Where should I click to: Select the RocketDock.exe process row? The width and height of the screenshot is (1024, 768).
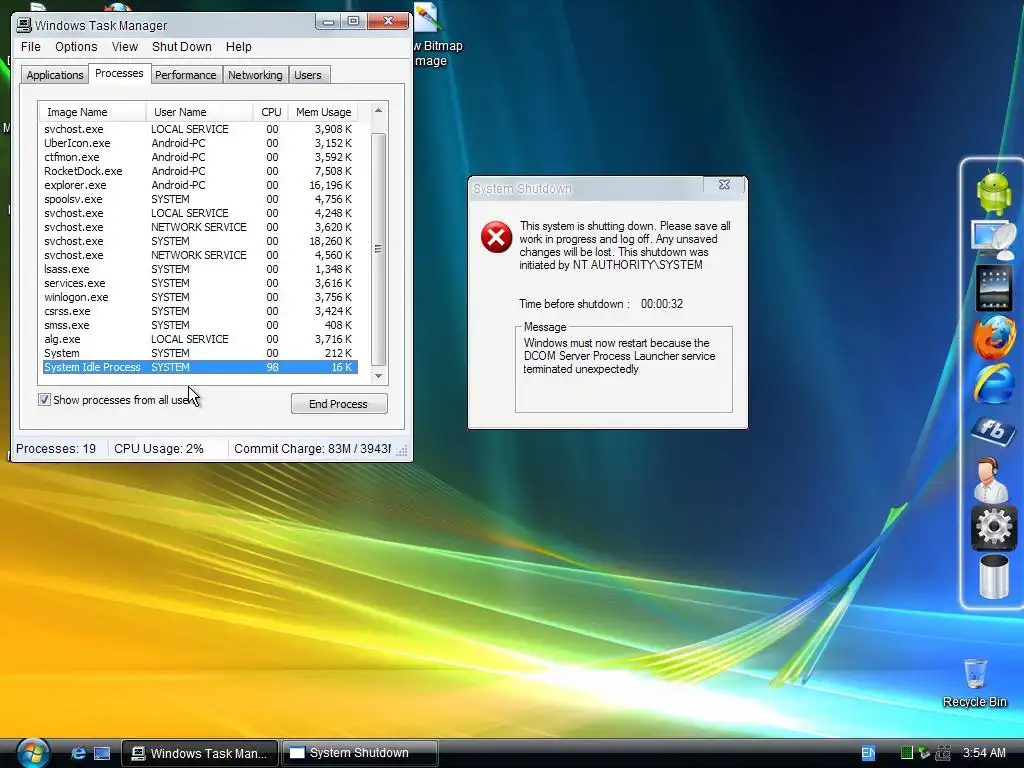(x=200, y=171)
